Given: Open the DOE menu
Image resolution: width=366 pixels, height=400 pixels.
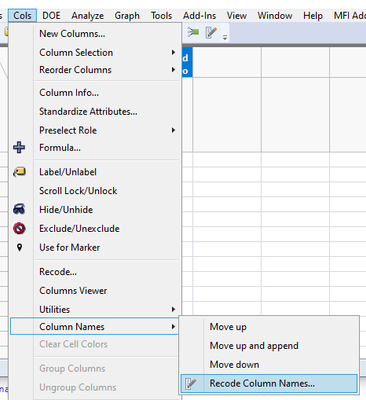Looking at the screenshot, I should coord(51,15).
